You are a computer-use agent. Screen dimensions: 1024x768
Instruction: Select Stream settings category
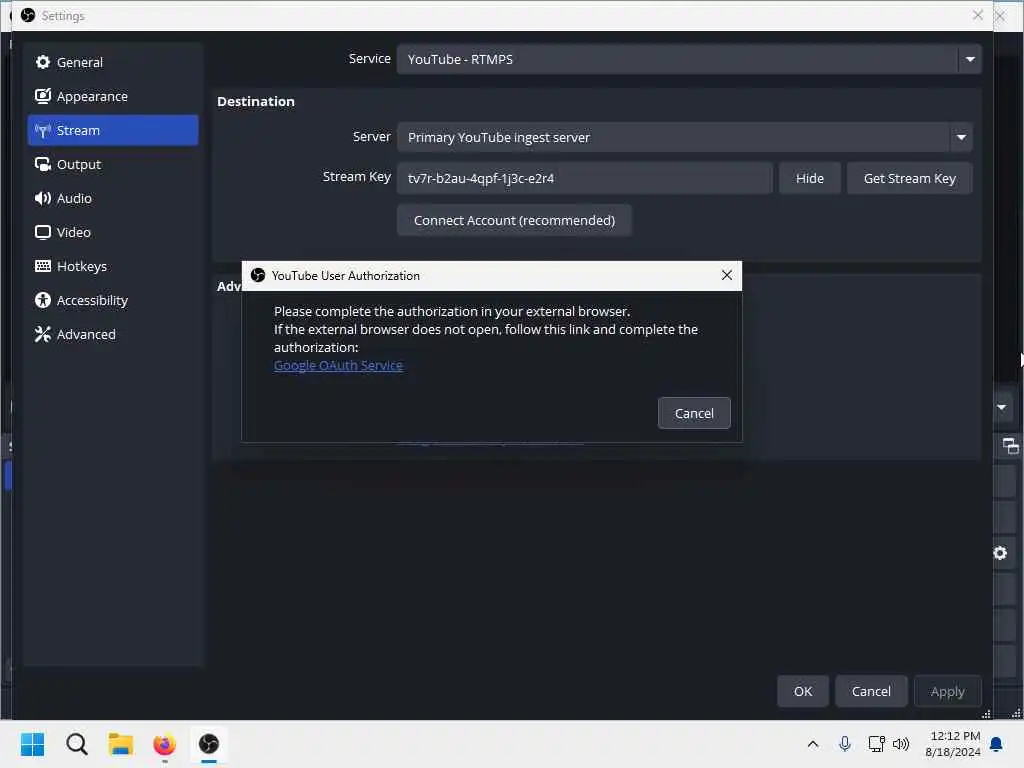pos(112,130)
